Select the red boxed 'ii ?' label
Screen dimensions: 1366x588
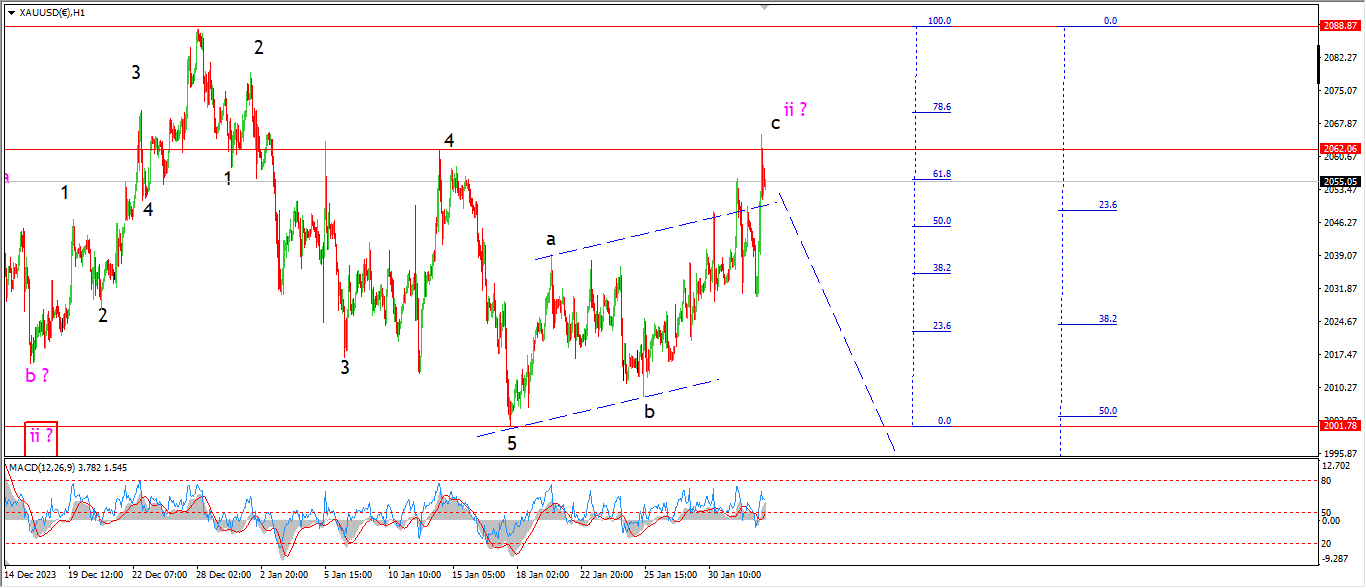[x=42, y=436]
